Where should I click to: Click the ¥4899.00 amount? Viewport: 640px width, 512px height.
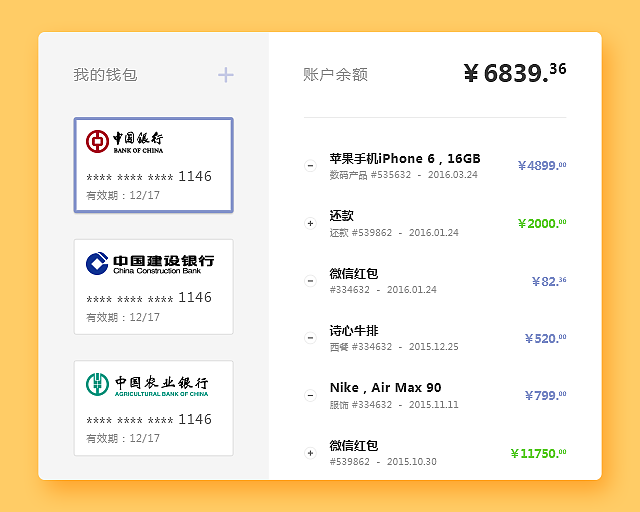pos(542,165)
